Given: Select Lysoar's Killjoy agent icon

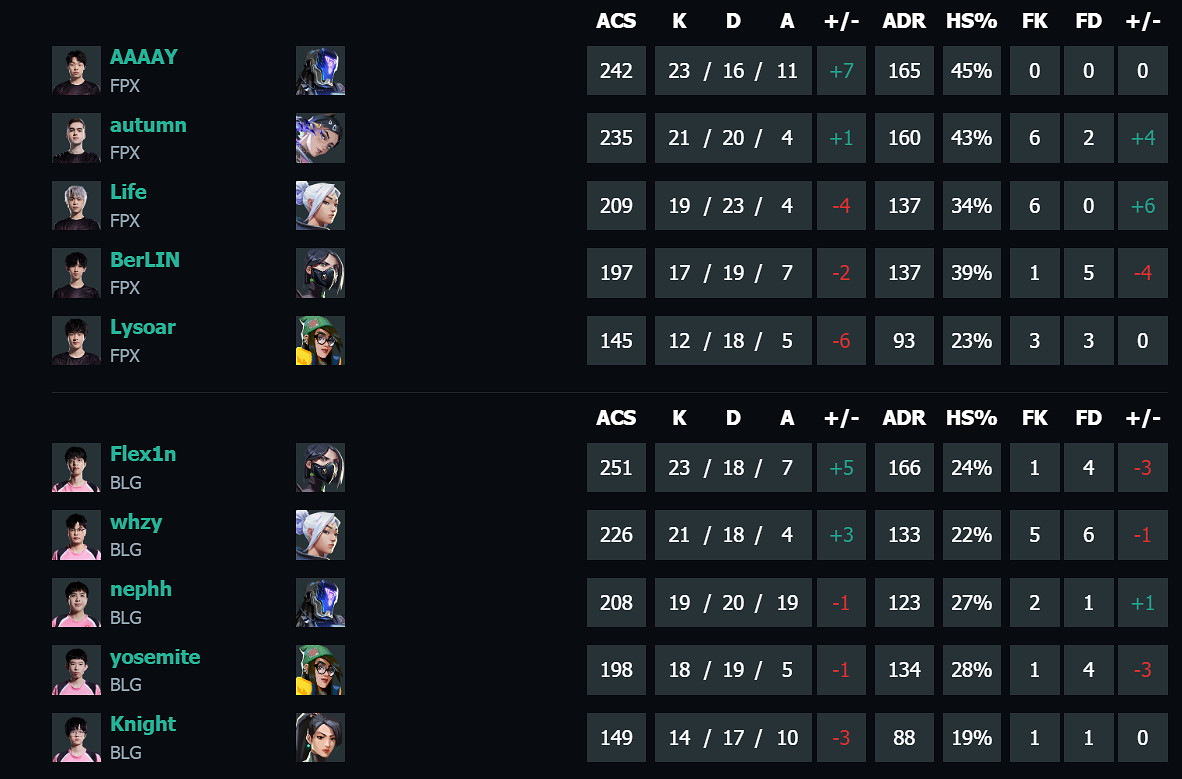Looking at the screenshot, I should click(x=320, y=340).
